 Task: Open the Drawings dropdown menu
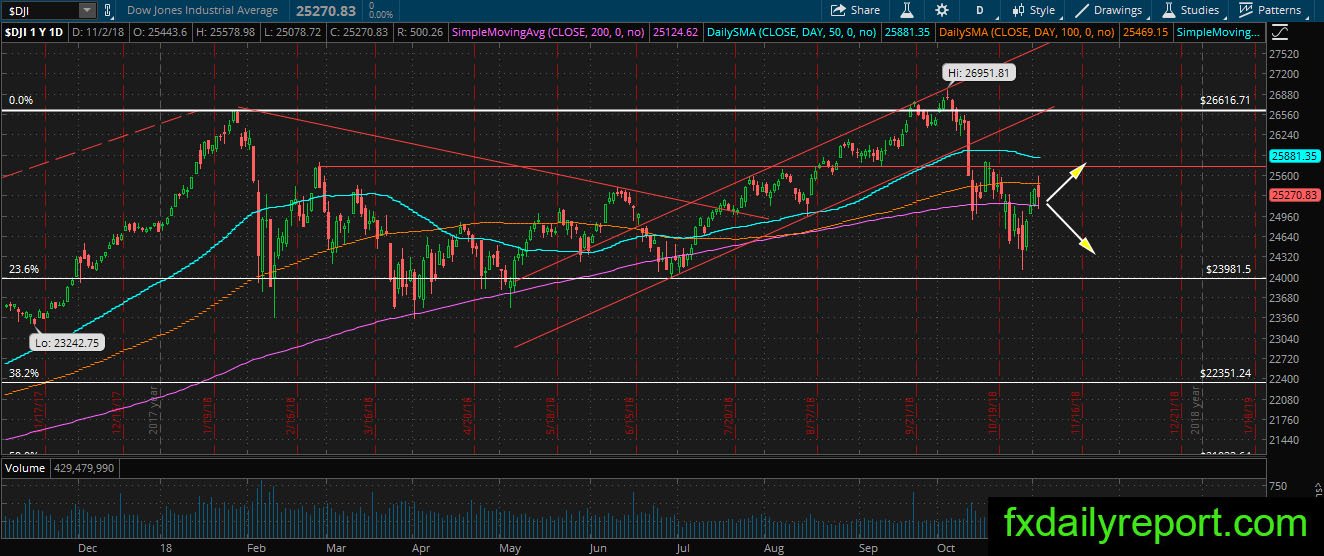click(1109, 10)
